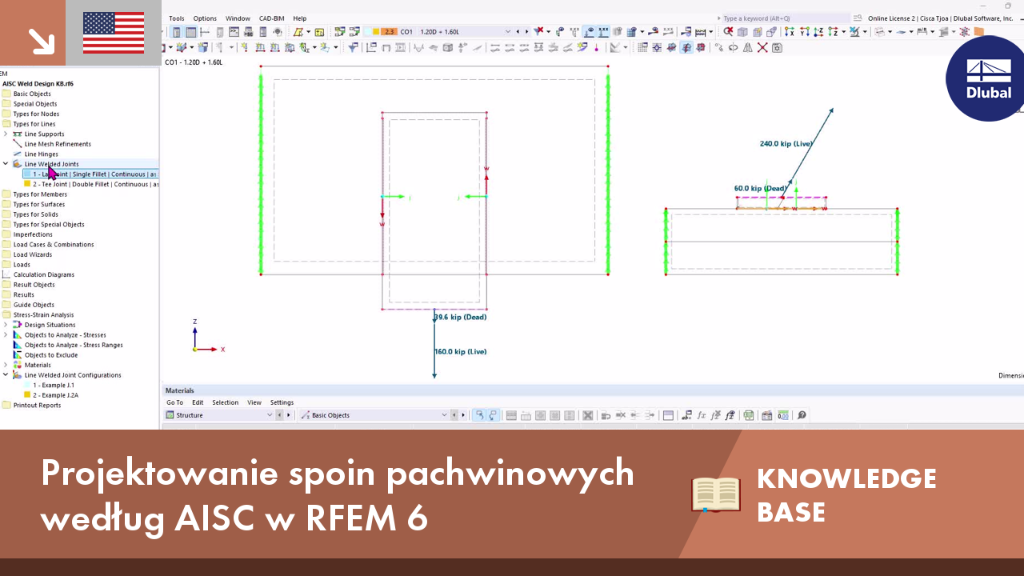Screen dimensions: 1024x576
Task: Open Edit menu in Materials panel
Action: 198,402
